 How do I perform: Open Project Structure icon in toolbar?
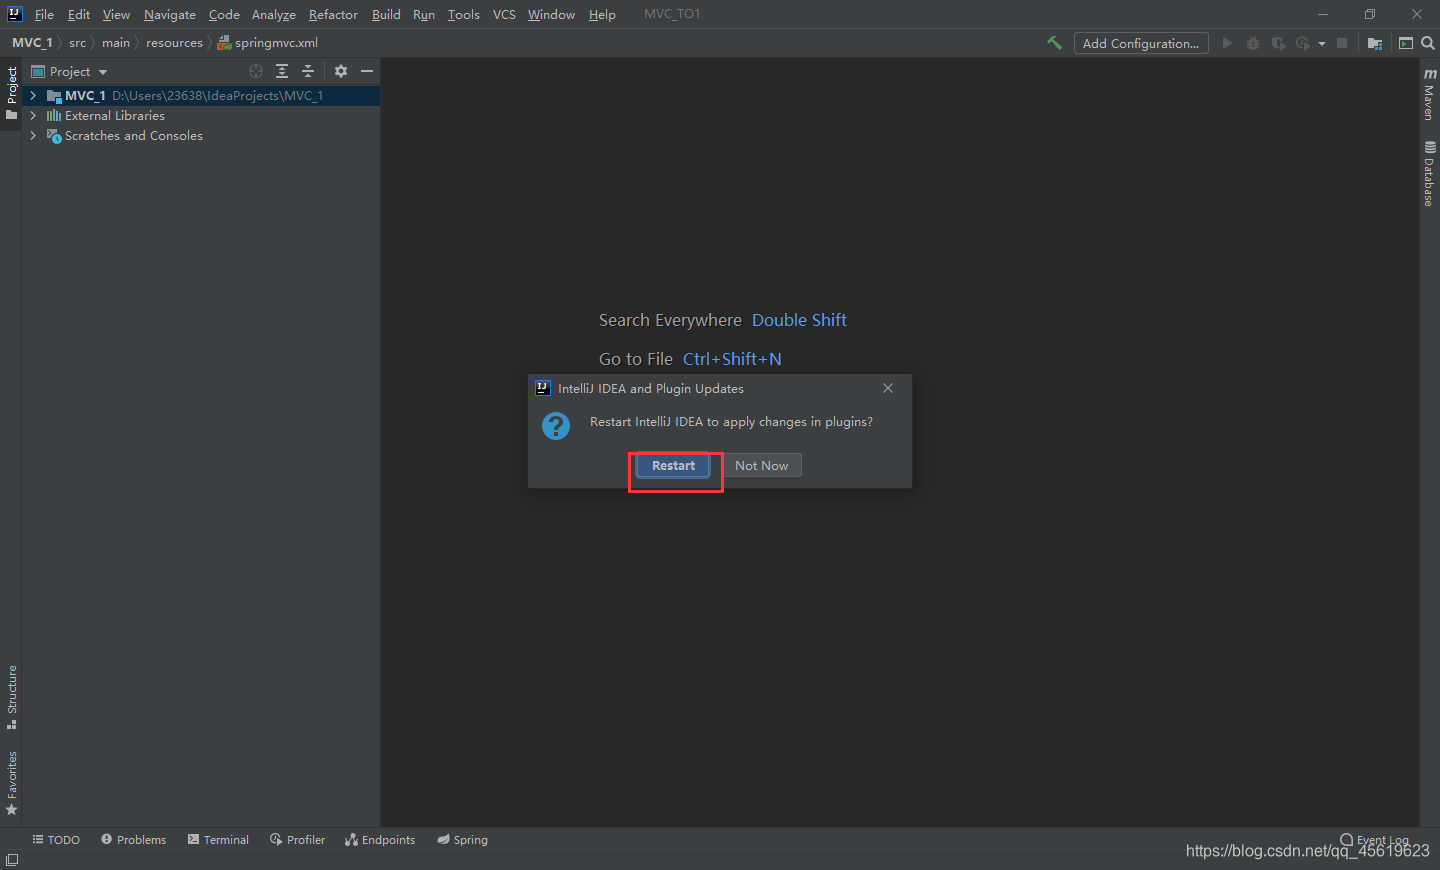(1375, 43)
